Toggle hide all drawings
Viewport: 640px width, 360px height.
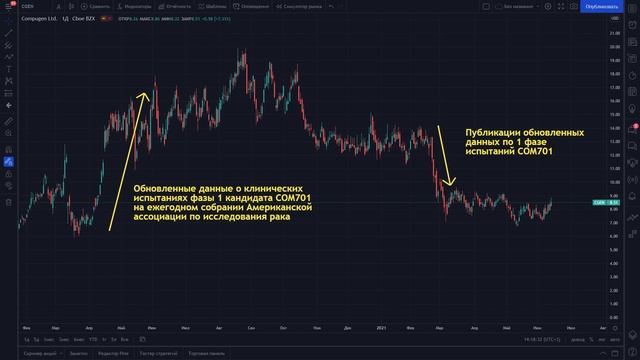click(x=9, y=186)
